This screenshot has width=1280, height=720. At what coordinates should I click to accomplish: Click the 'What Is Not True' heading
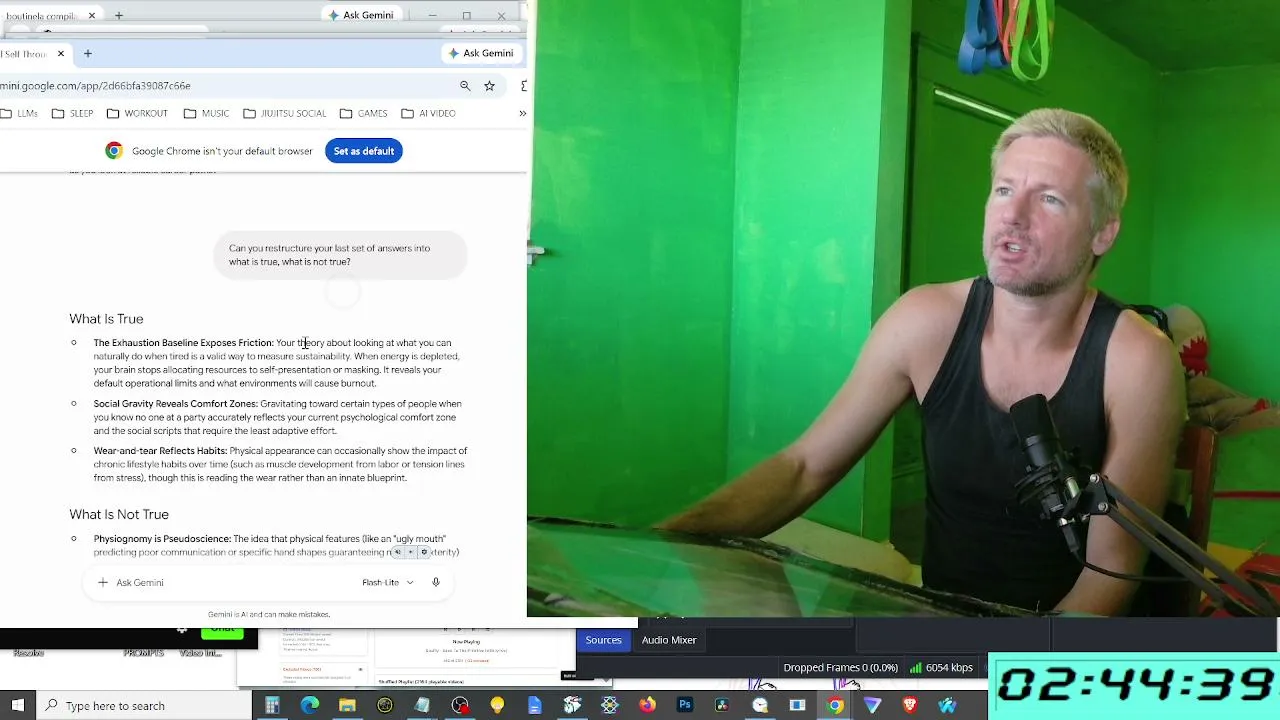tap(119, 515)
